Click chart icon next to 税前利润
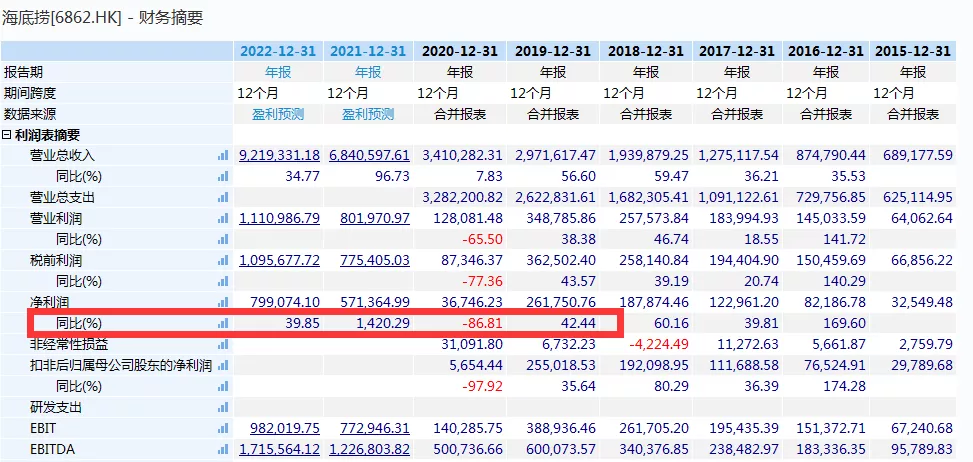This screenshot has height=462, width=973. 223,261
